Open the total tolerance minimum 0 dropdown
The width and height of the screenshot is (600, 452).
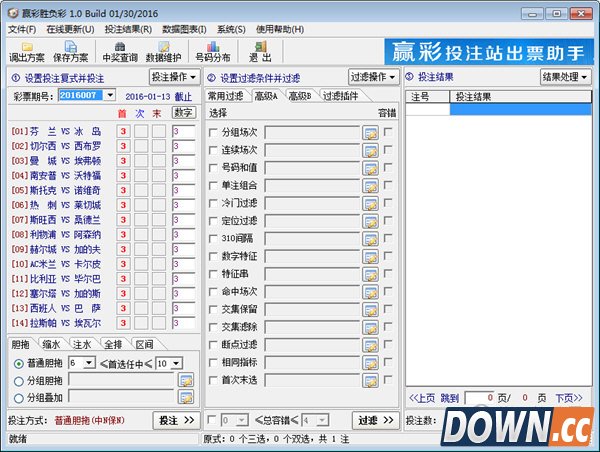click(241, 421)
